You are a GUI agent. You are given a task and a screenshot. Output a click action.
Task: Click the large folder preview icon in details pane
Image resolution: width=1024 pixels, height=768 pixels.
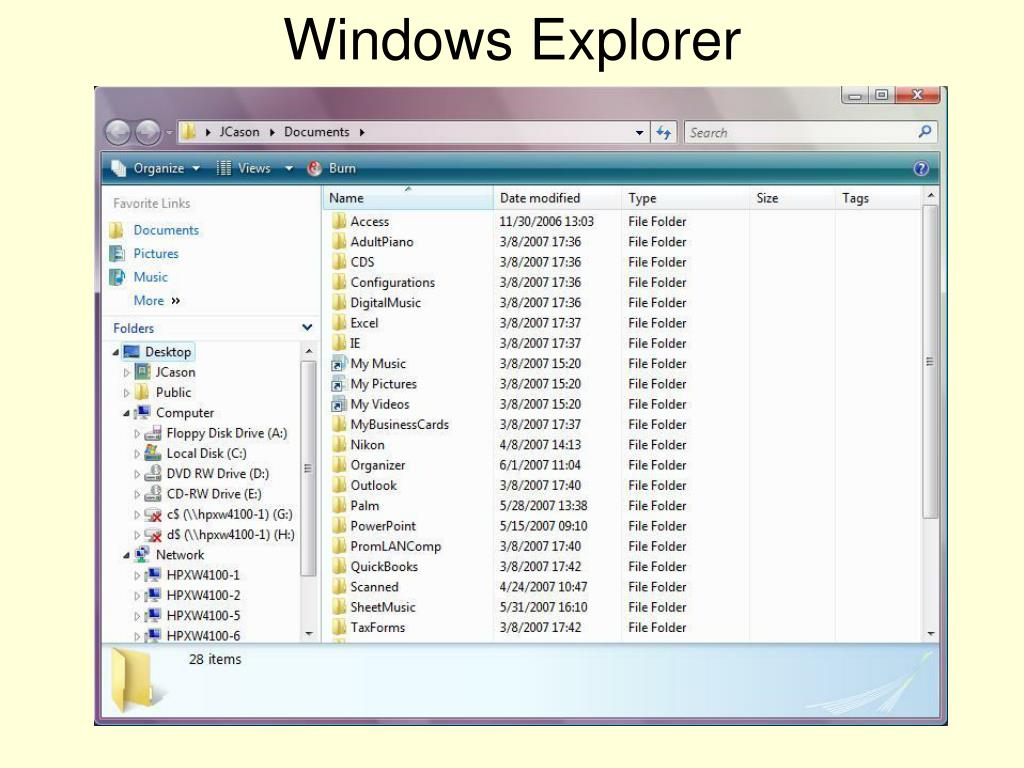point(135,679)
